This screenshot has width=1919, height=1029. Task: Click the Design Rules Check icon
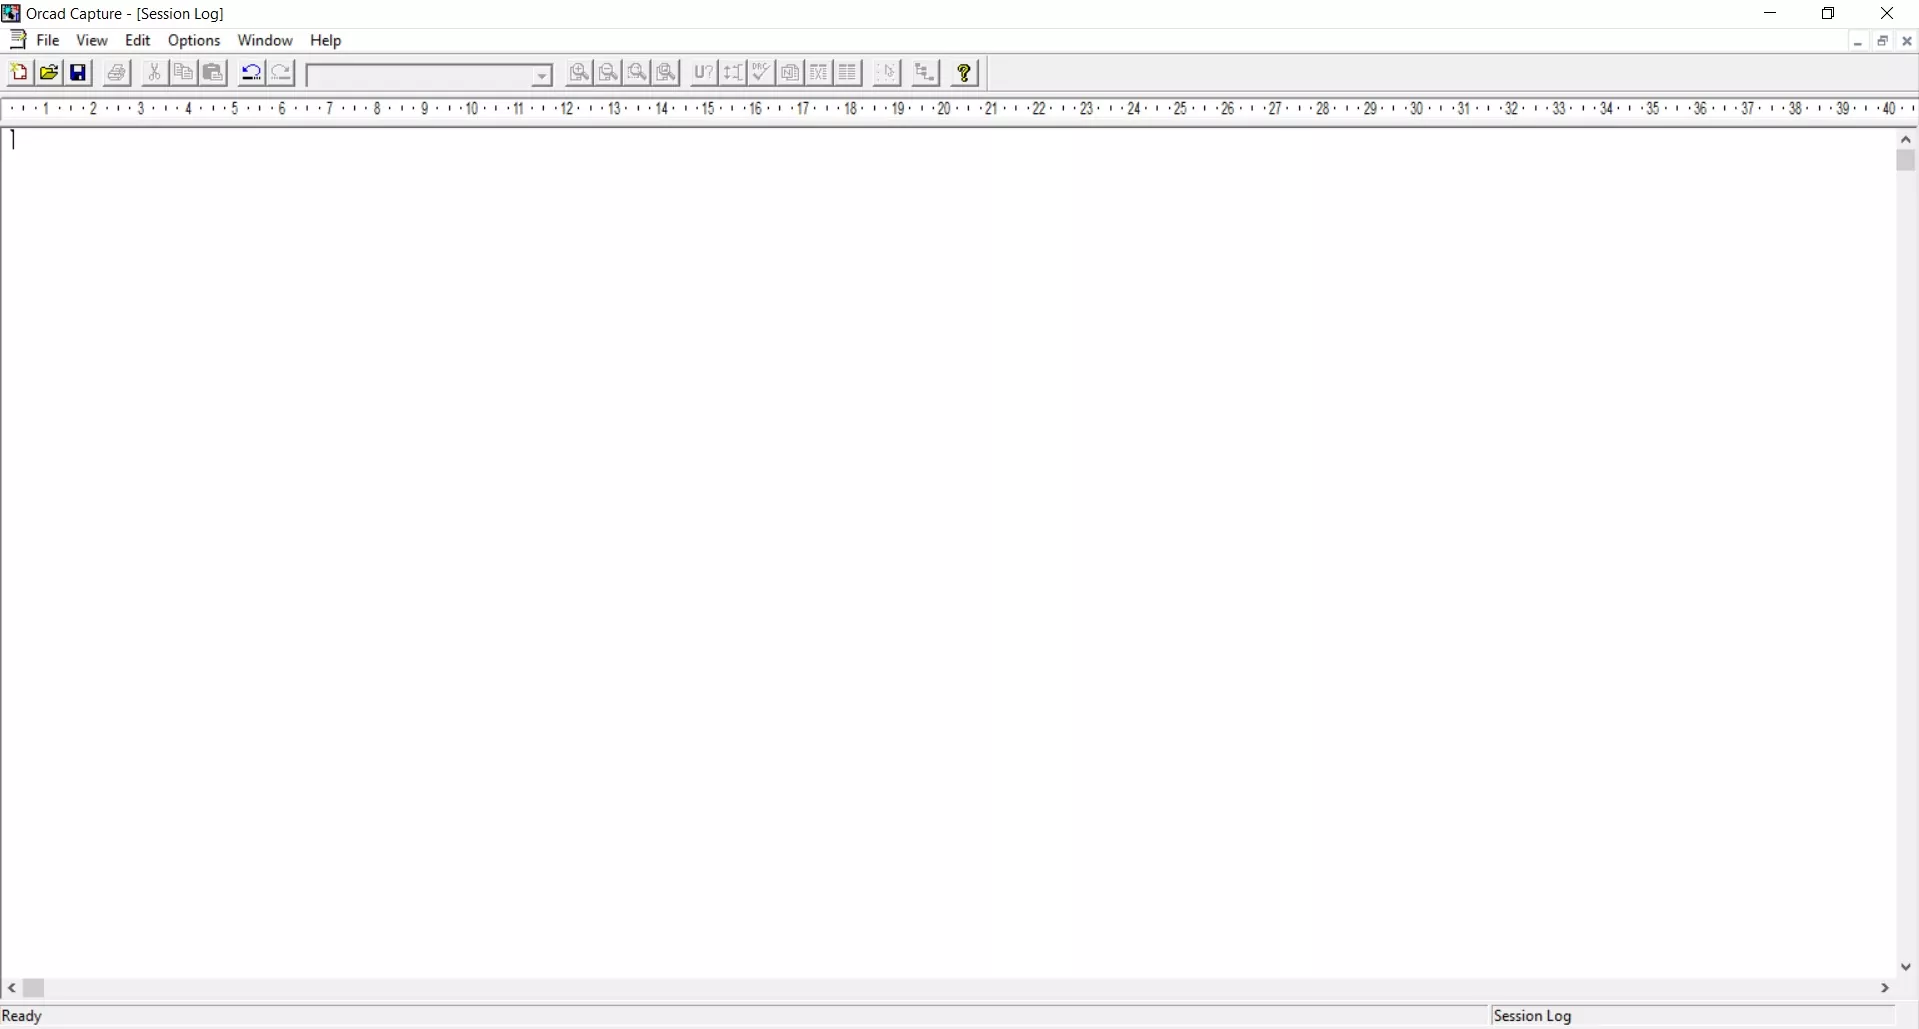point(762,73)
